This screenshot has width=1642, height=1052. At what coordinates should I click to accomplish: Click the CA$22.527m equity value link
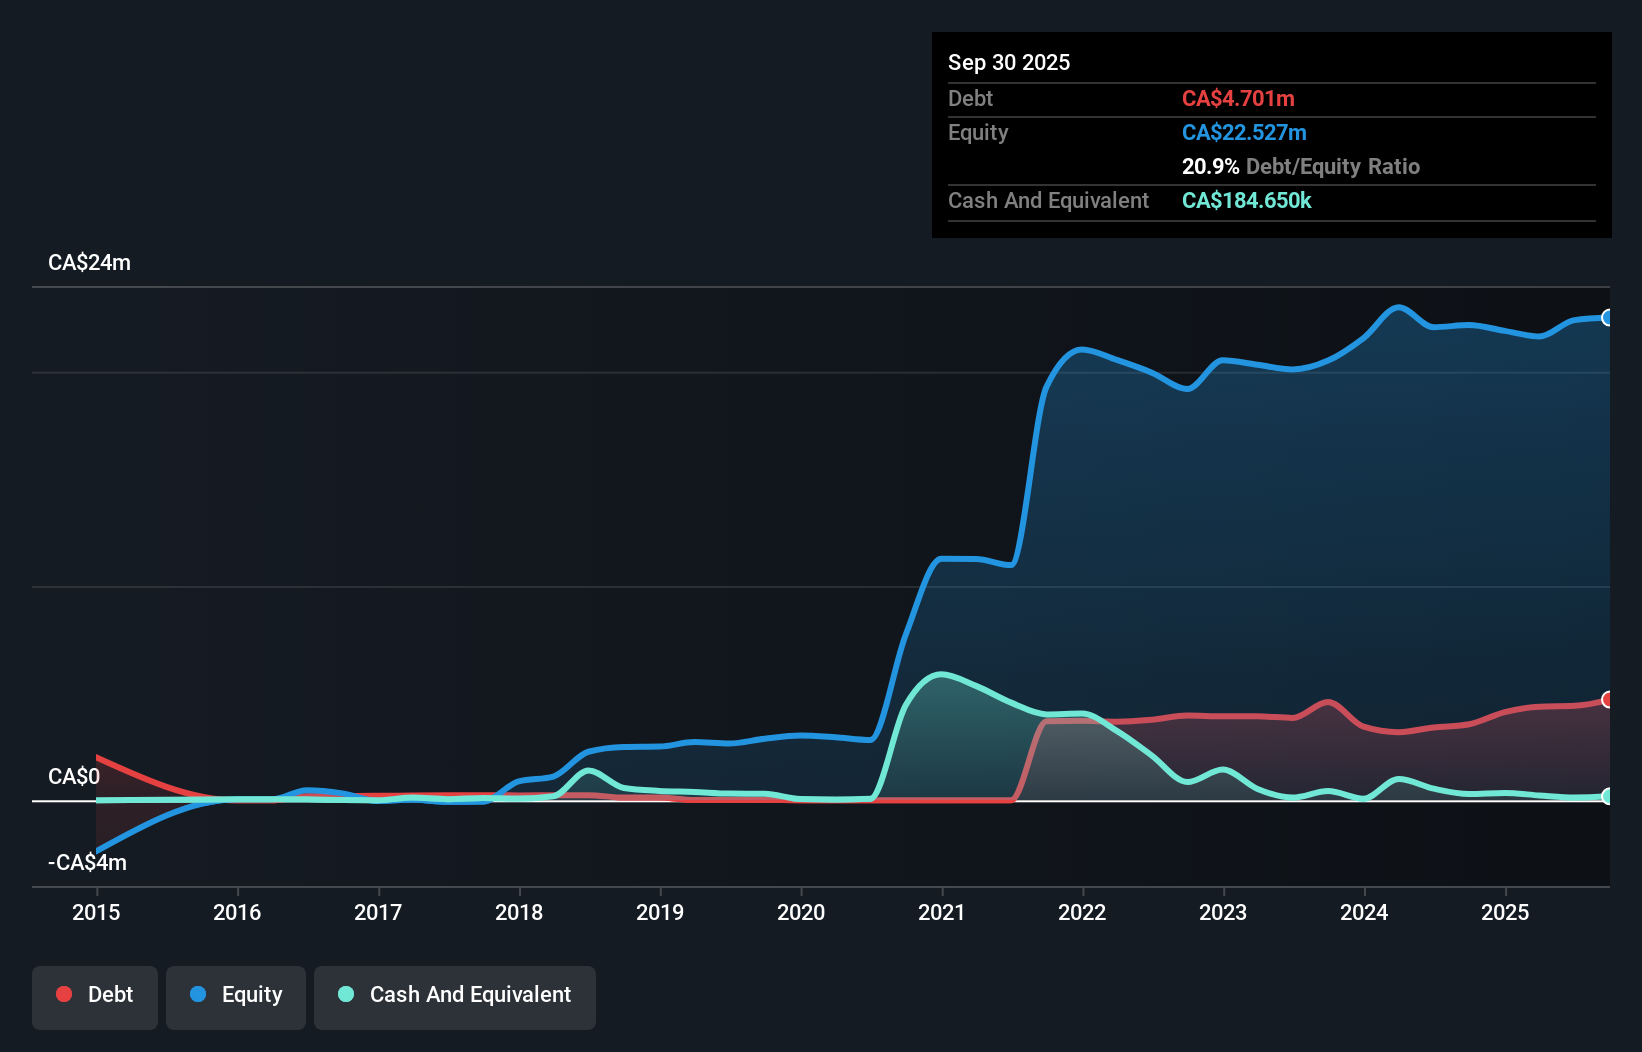pos(1244,132)
